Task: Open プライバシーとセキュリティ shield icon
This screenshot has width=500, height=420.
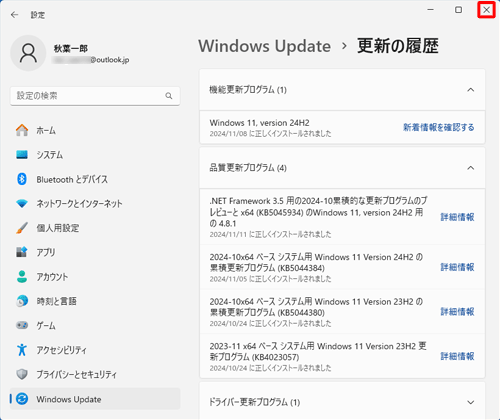Action: [22, 374]
